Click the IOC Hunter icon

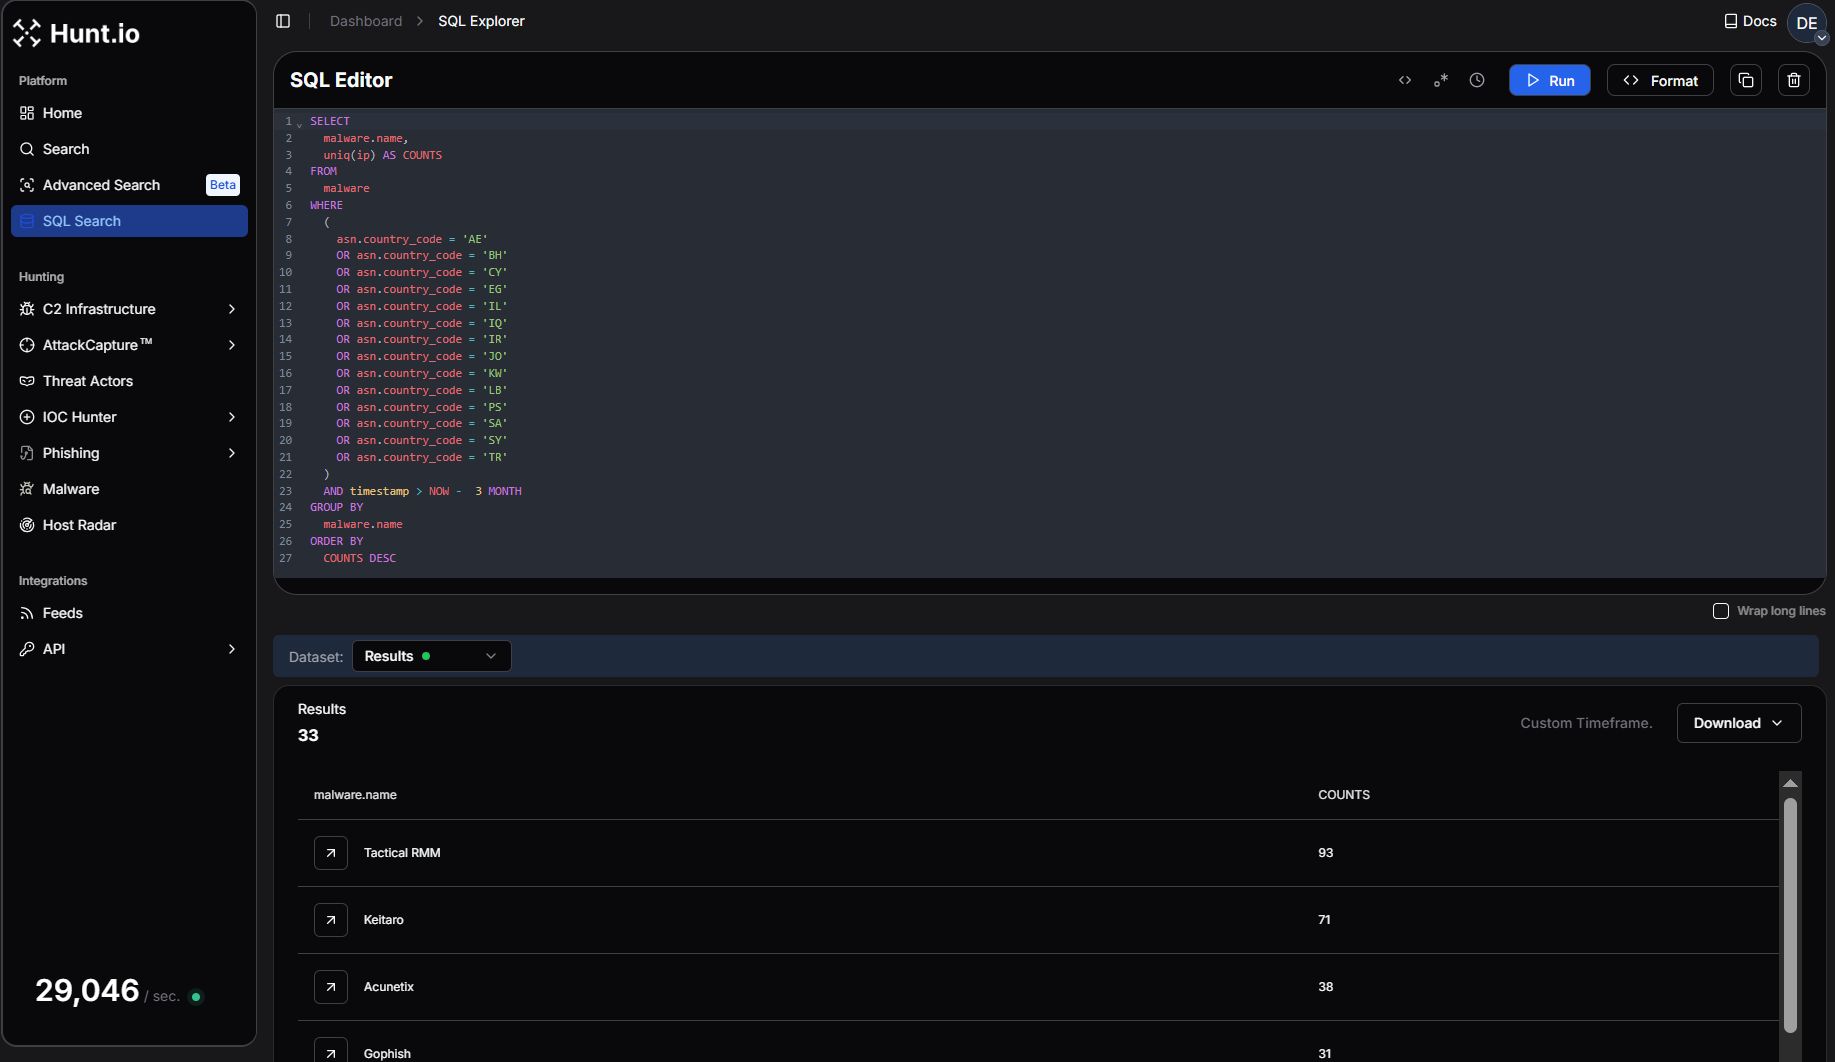tap(27, 417)
